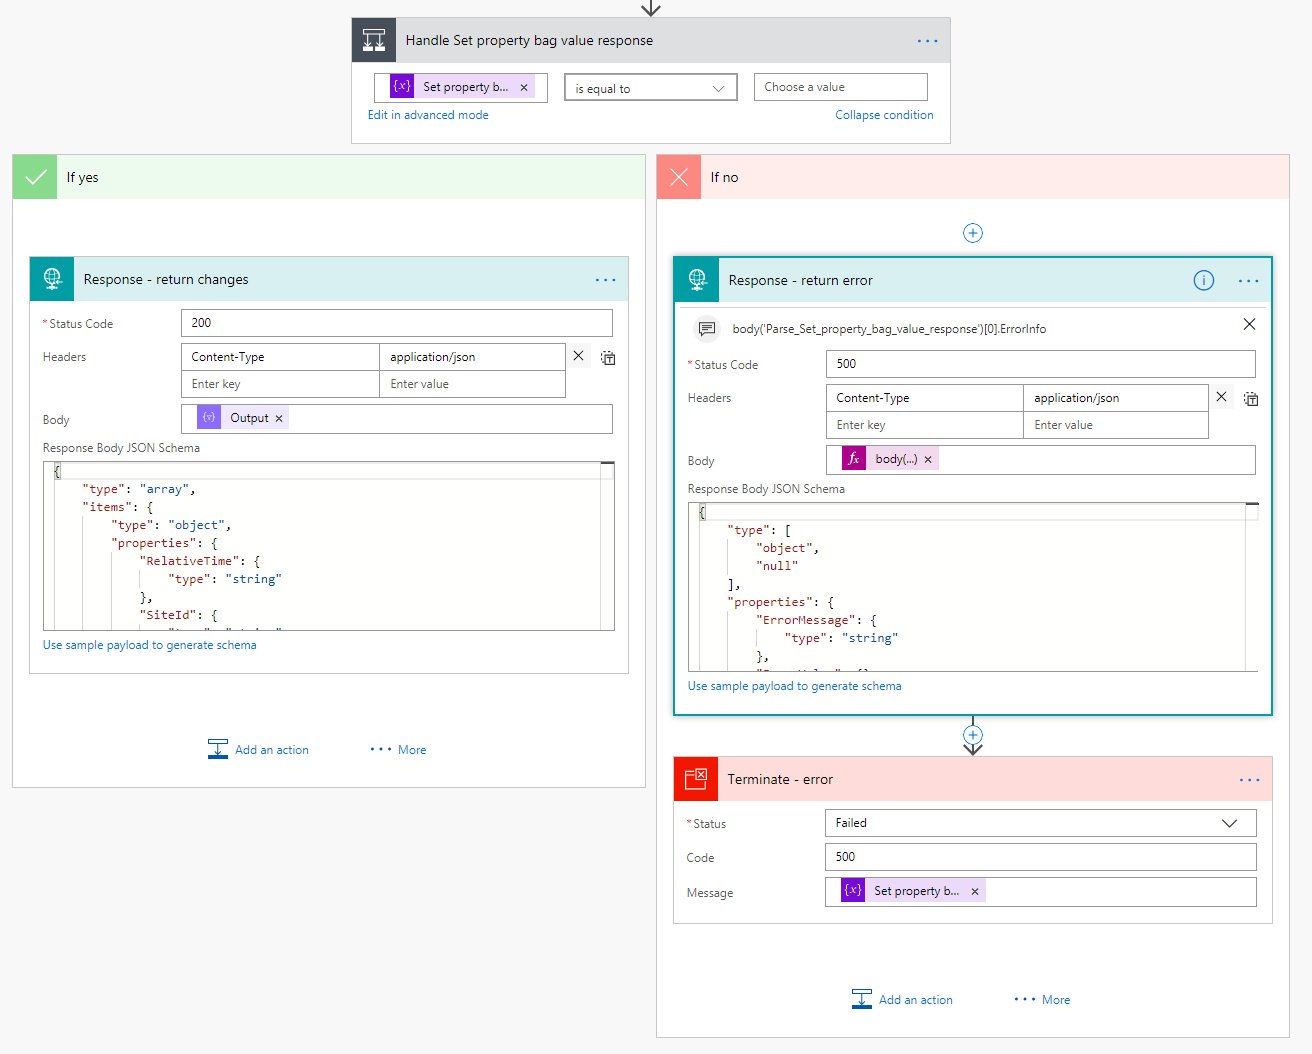Open ellipsis menu for Response - return error
The height and width of the screenshot is (1054, 1312).
(1249, 281)
